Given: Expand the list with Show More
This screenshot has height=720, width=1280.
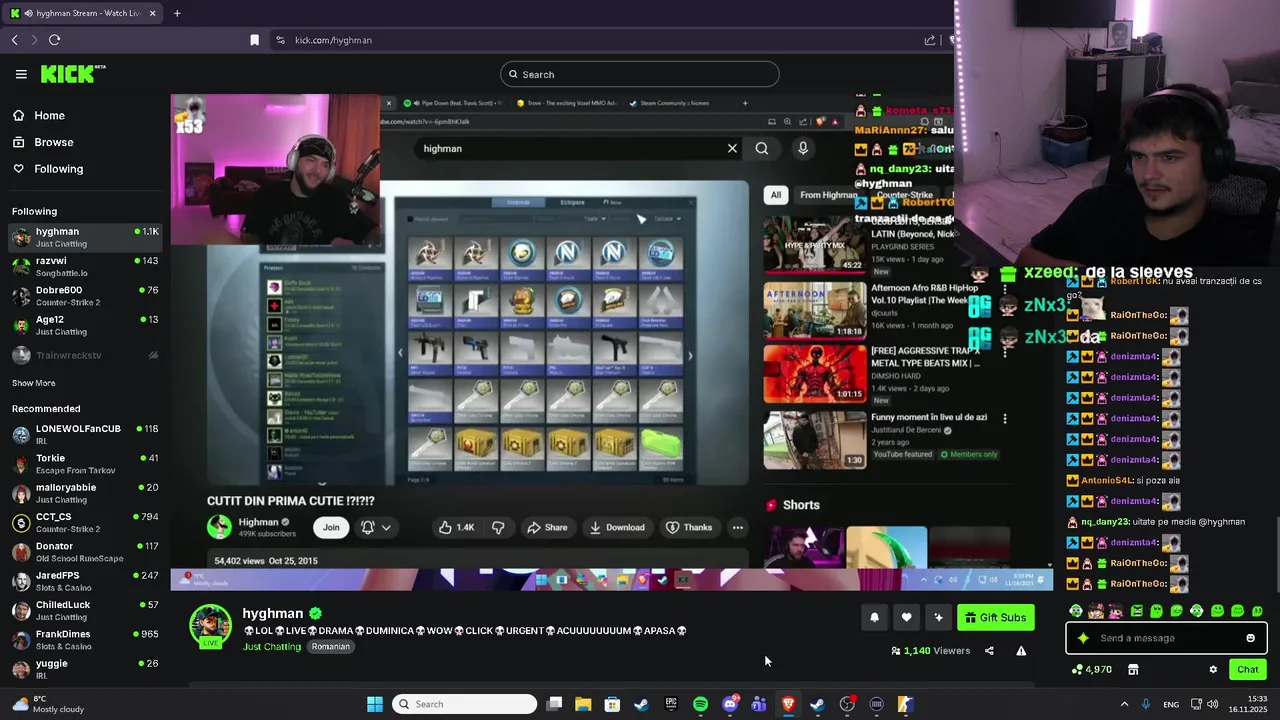Looking at the screenshot, I should (34, 383).
